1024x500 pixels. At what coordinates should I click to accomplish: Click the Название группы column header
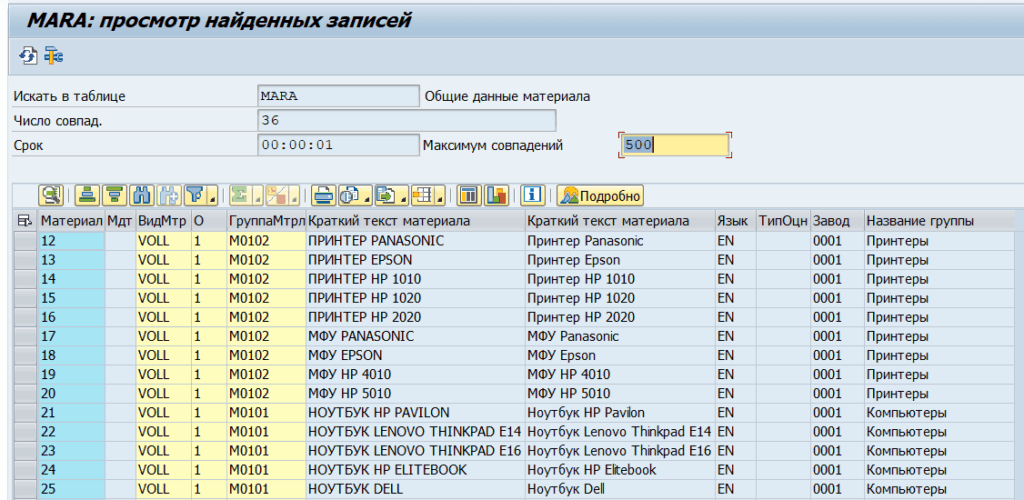point(920,221)
